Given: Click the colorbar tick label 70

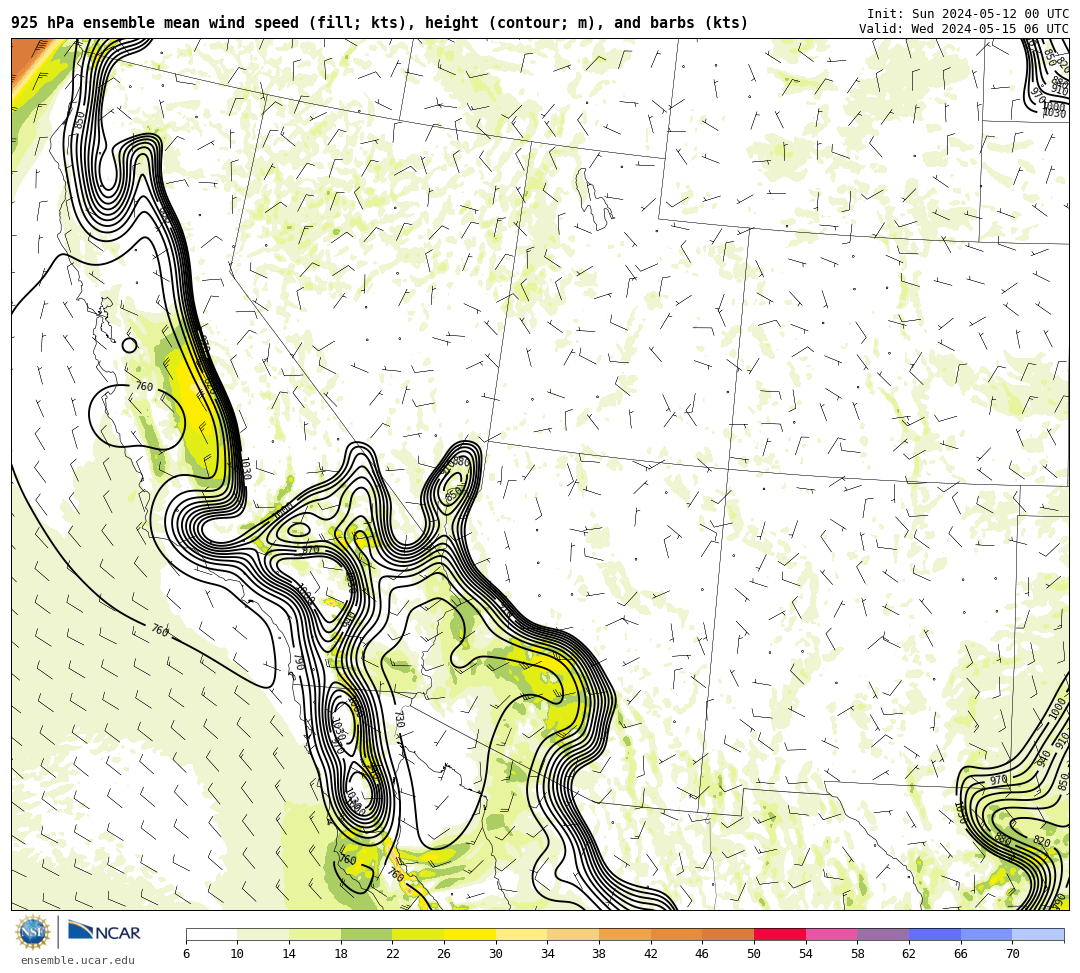Looking at the screenshot, I should (1012, 954).
